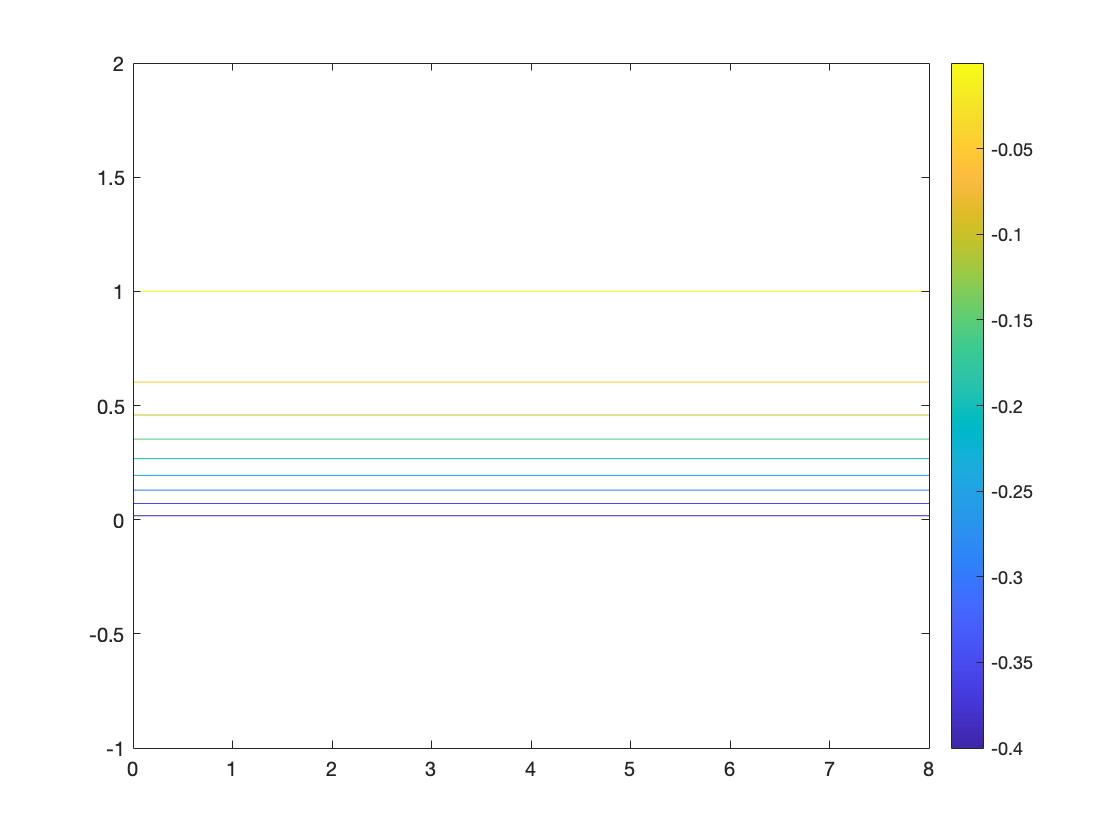
Task: Click the colorbar tick label -0.25
Action: 1010,492
